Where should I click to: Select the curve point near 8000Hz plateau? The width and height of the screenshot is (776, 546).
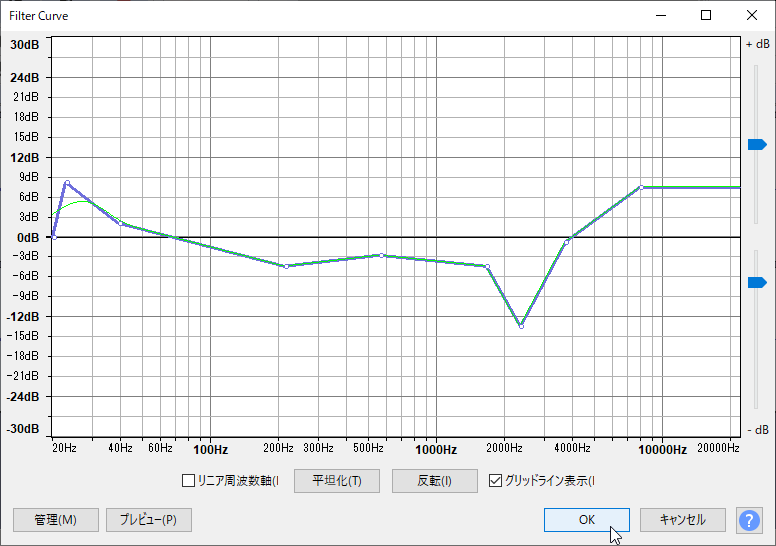click(641, 187)
